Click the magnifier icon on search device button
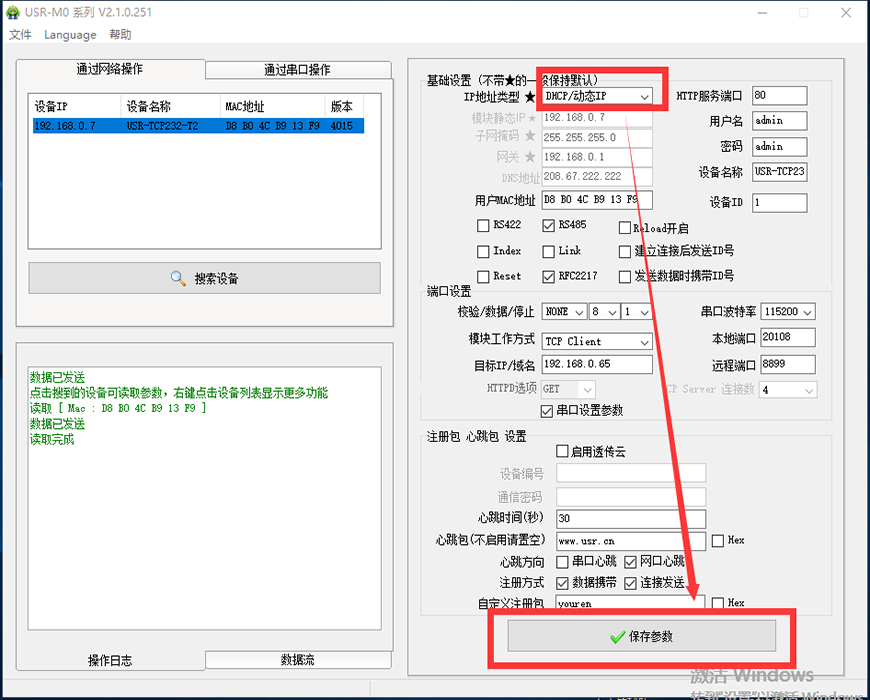Viewport: 870px width, 700px height. click(x=178, y=278)
